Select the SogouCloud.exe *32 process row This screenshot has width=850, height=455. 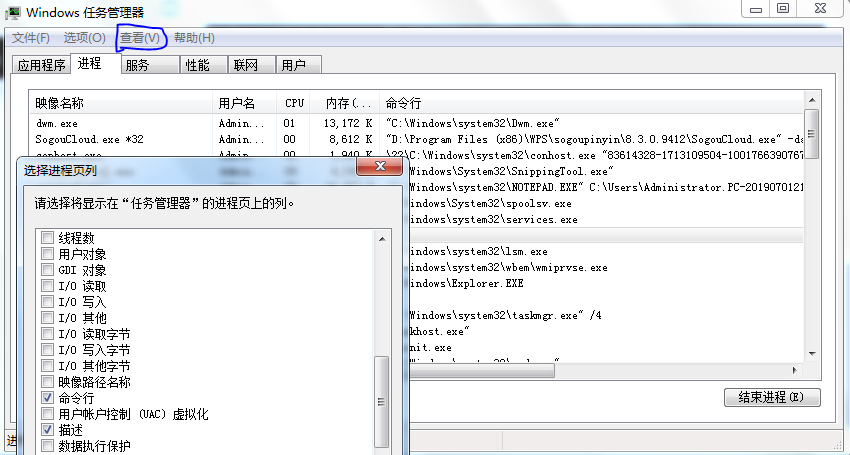pyautogui.click(x=416, y=139)
